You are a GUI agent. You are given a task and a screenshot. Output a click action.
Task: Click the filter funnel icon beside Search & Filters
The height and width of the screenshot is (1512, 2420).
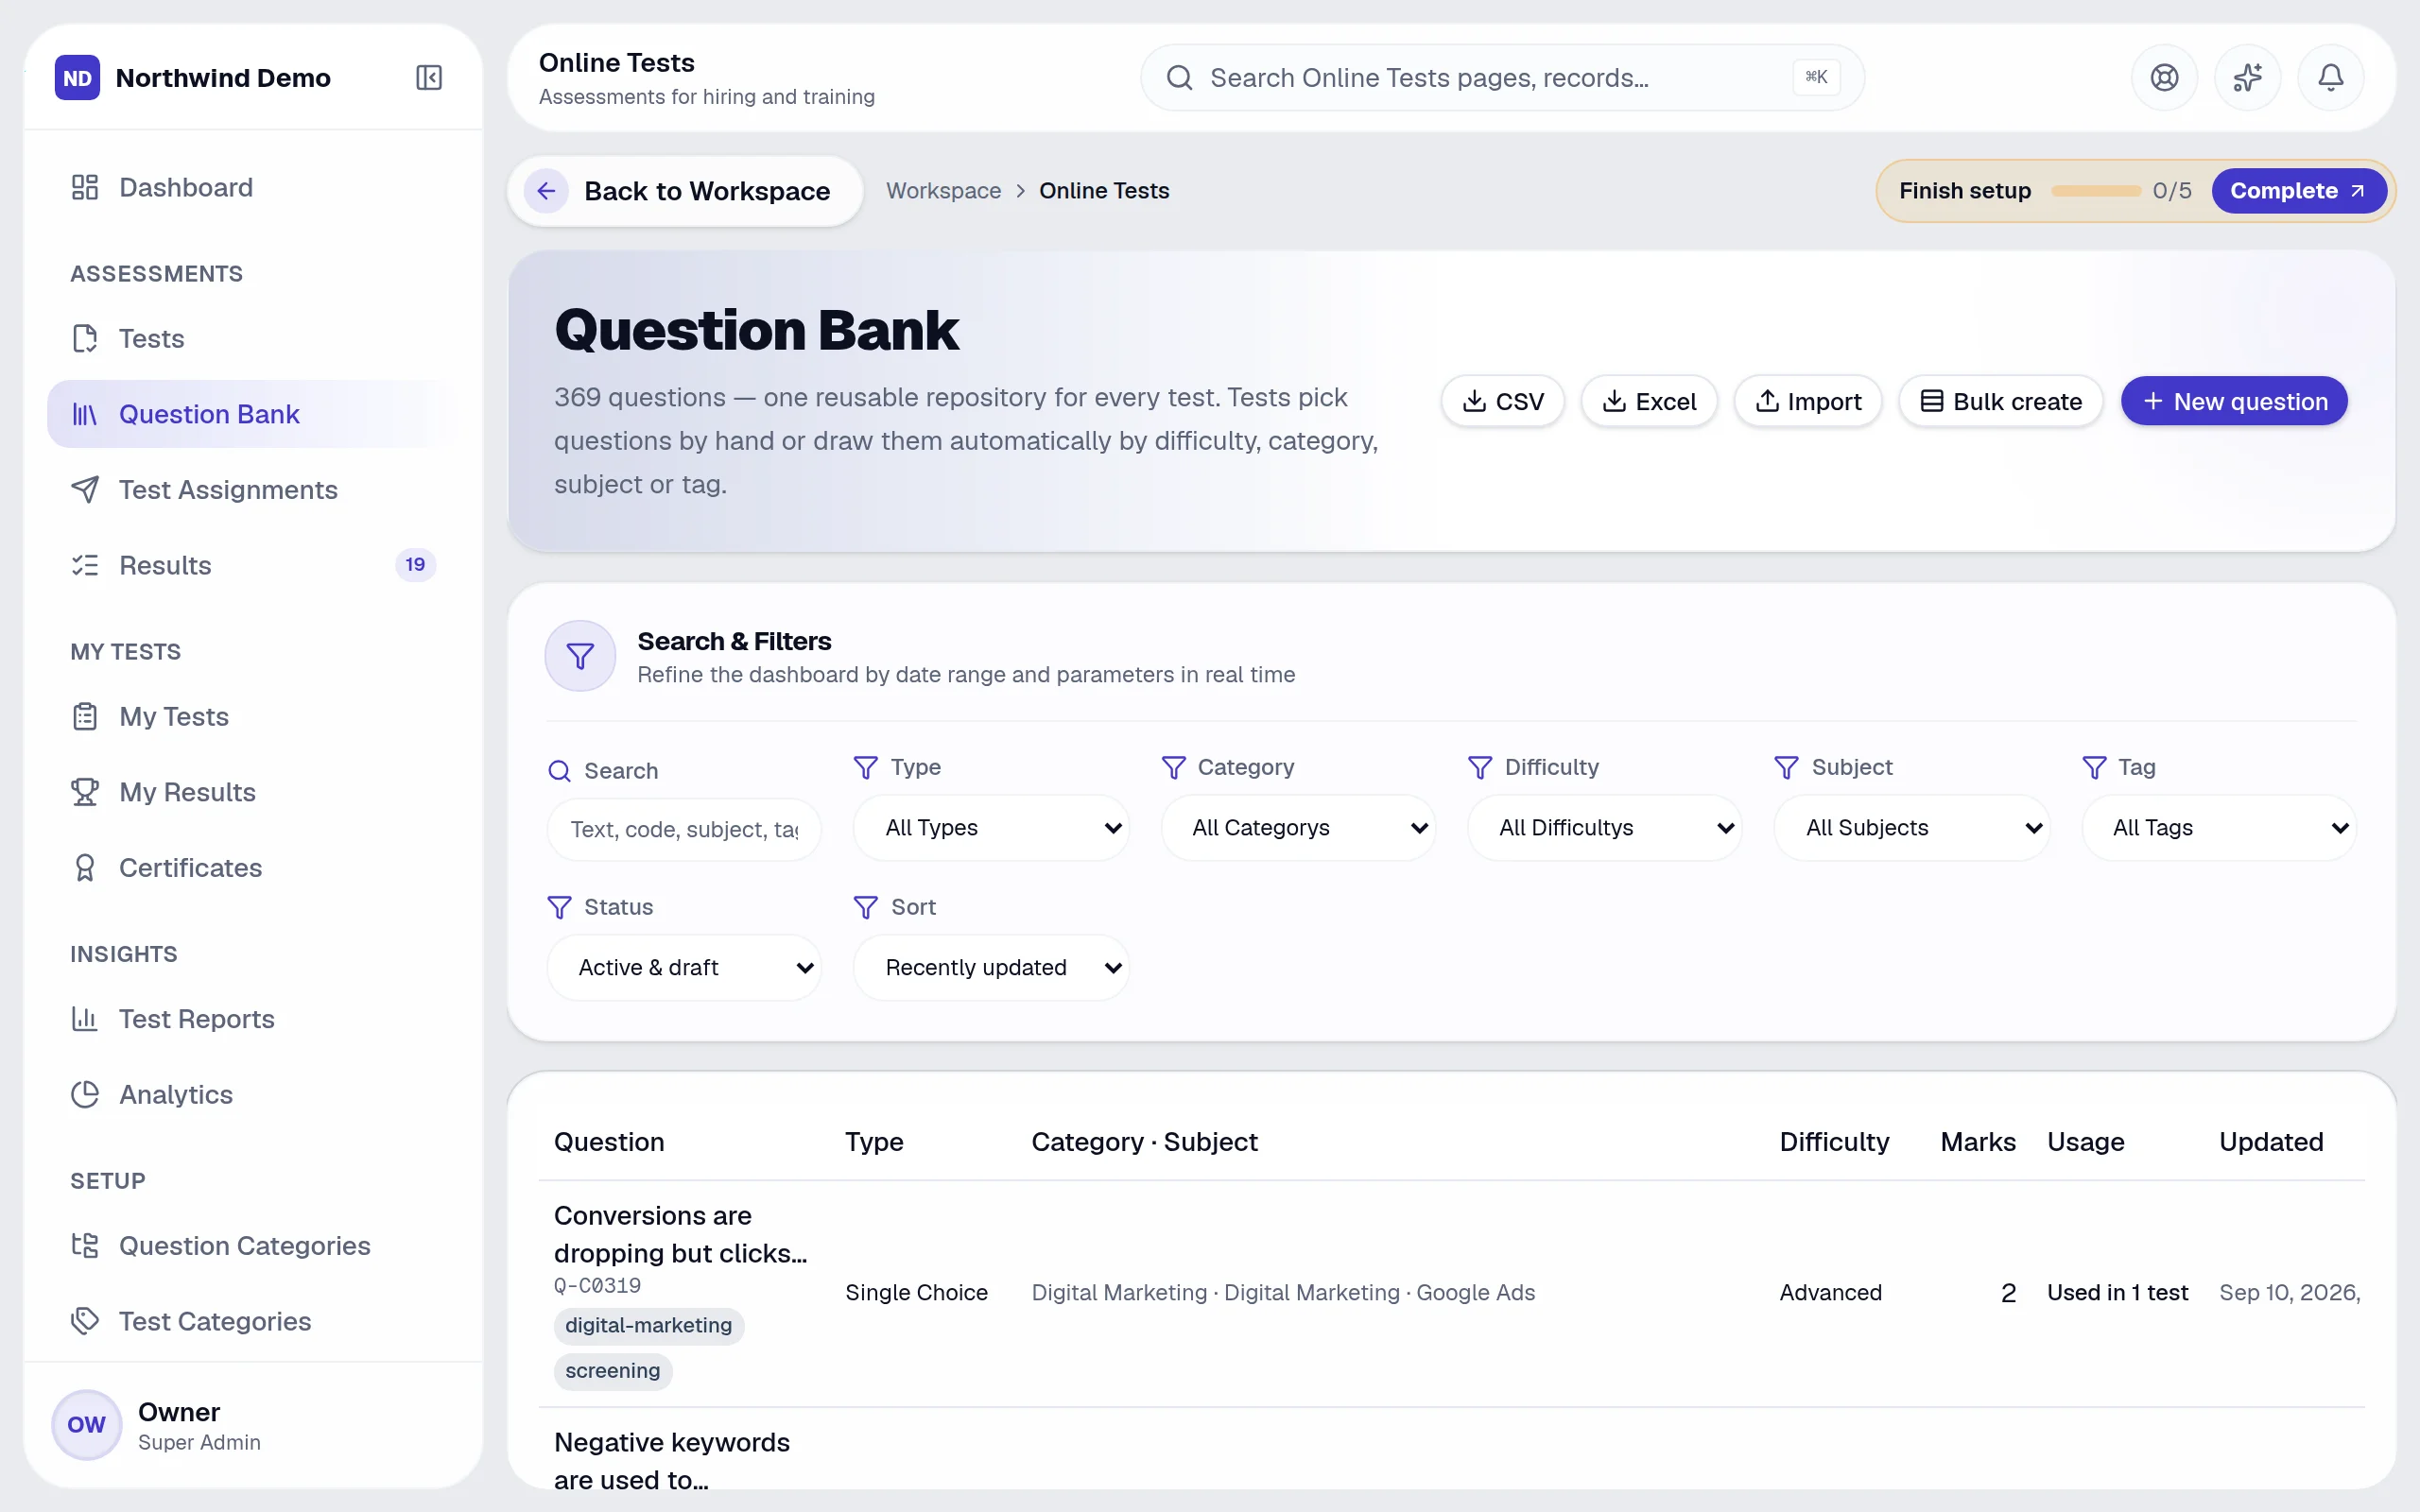(580, 656)
